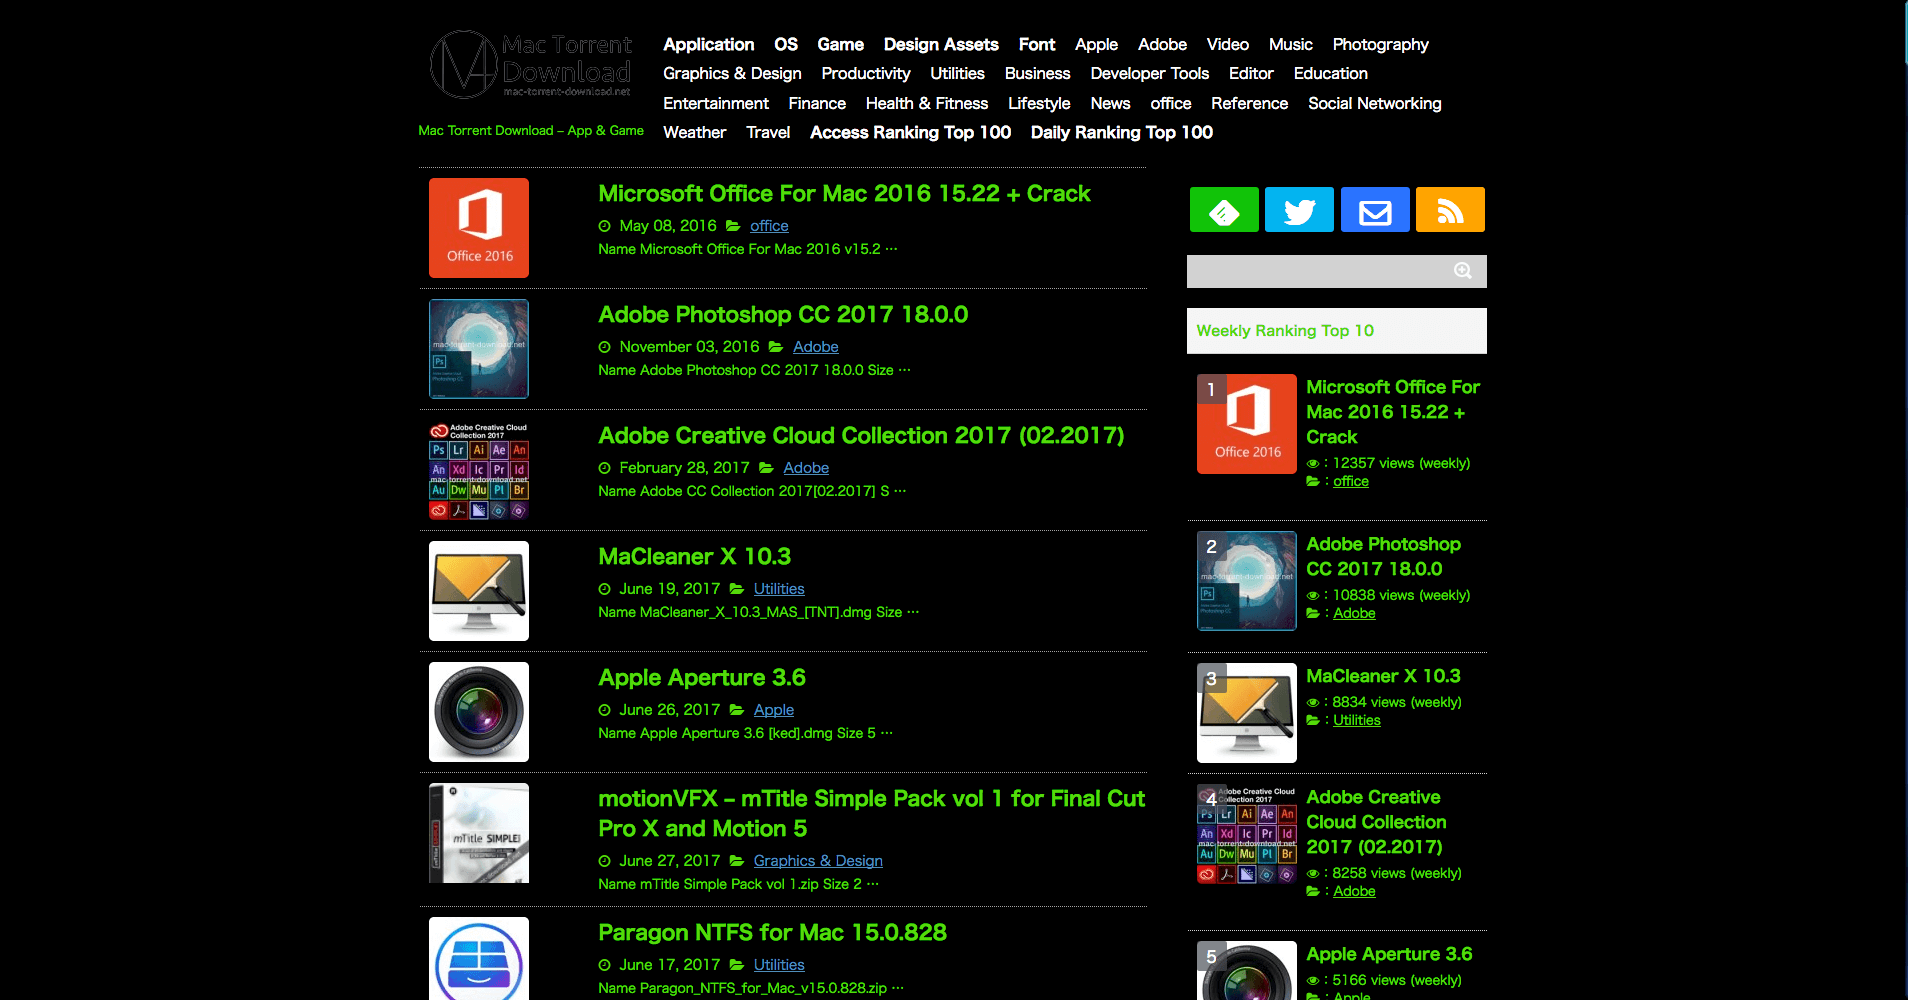Click the Weekly Ranking Top 10 heading
This screenshot has height=1000, width=1908.
[x=1285, y=331]
